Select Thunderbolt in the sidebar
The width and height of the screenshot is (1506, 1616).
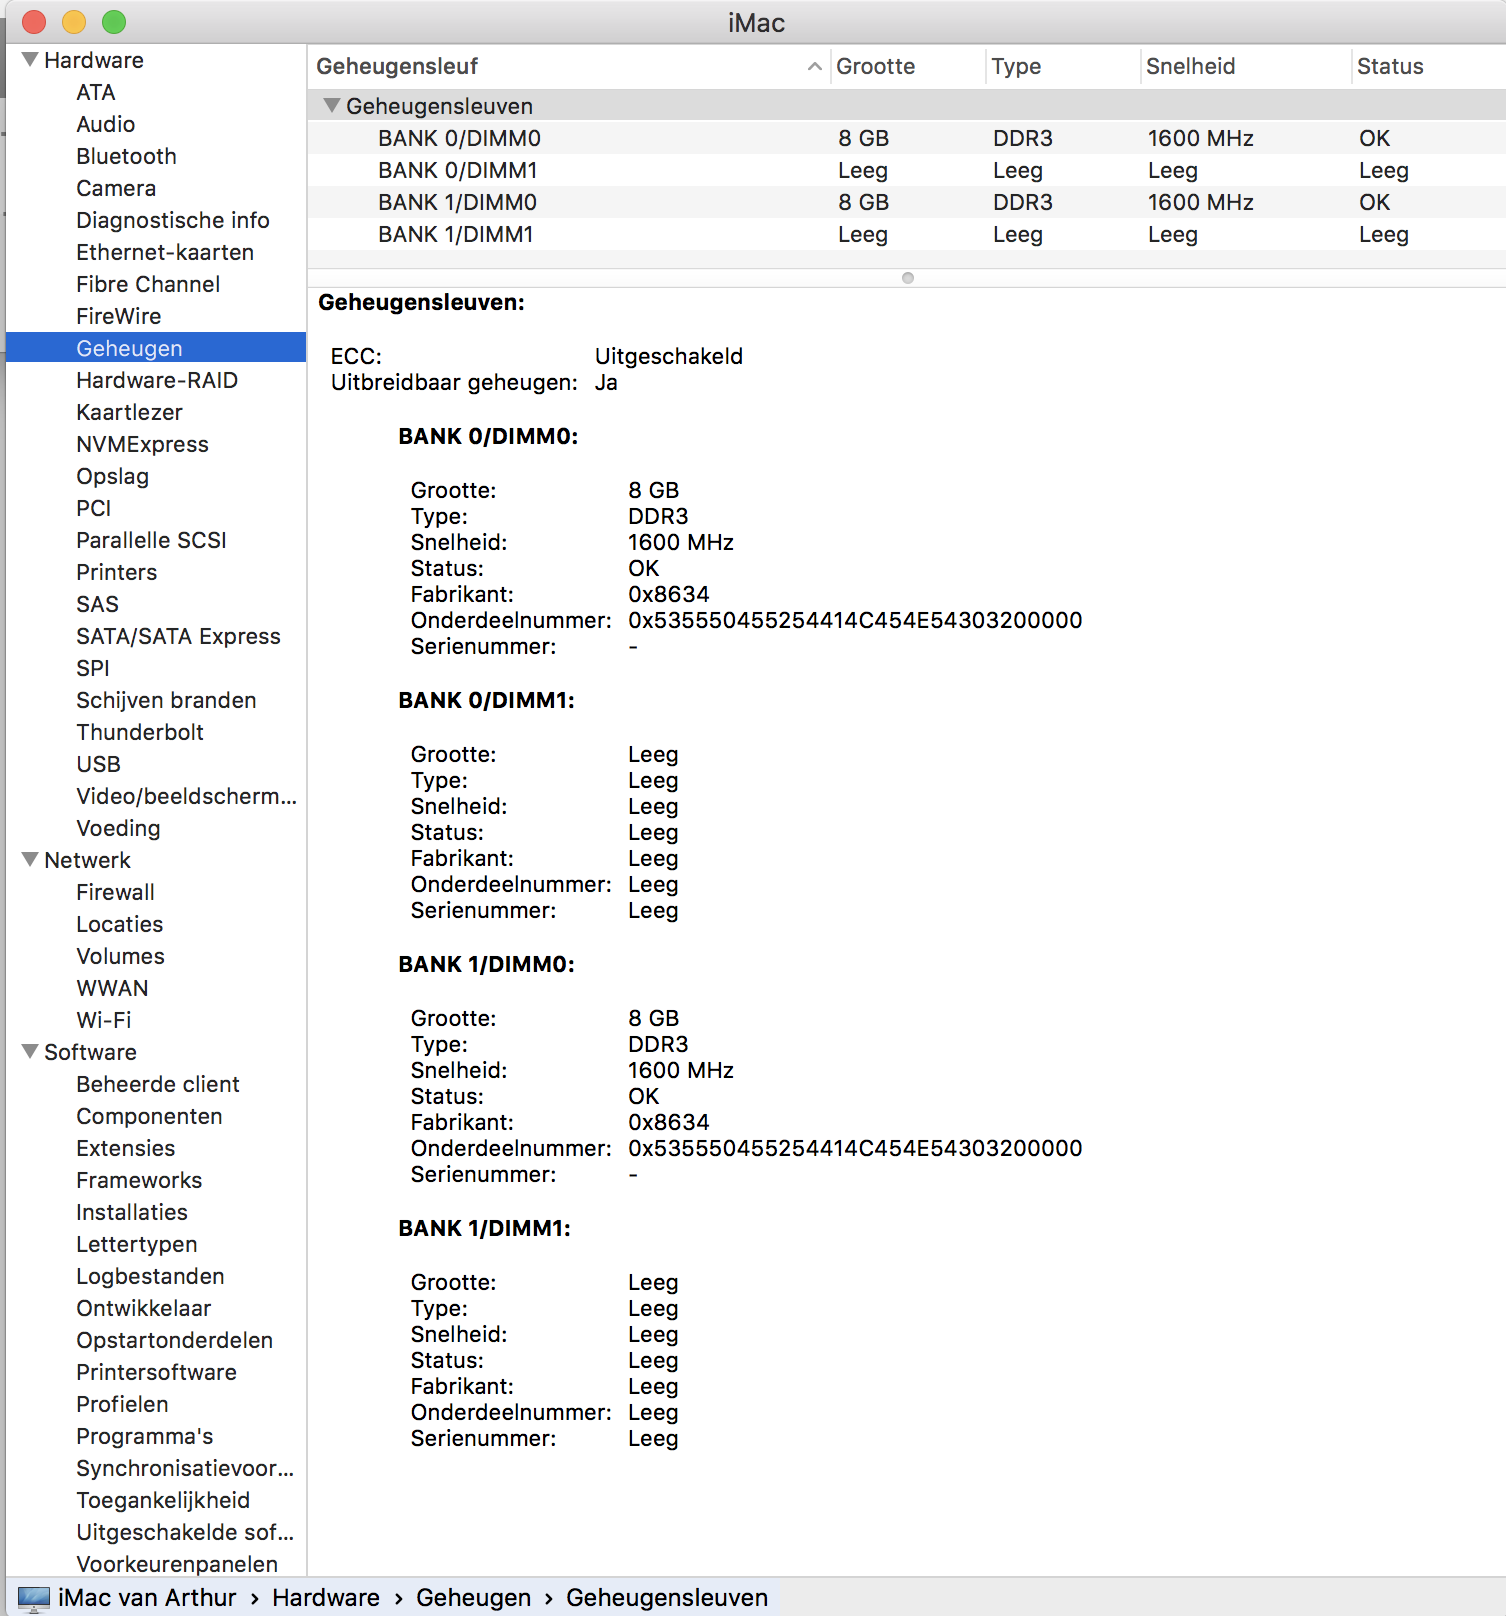click(140, 732)
